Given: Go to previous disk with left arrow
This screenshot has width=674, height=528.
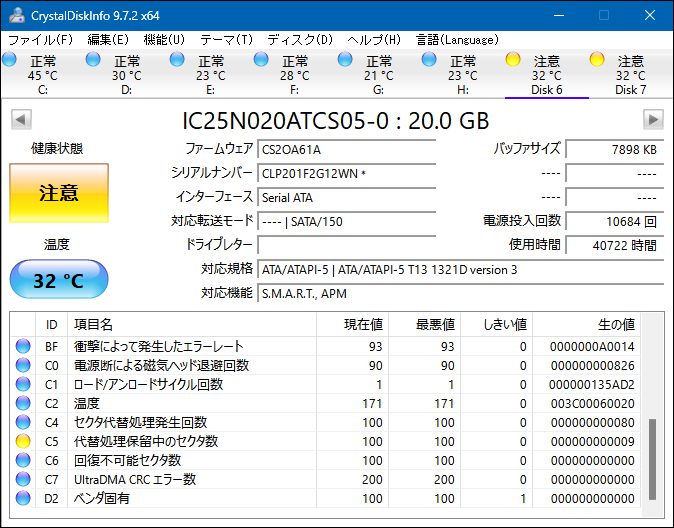Looking at the screenshot, I should tap(19, 120).
